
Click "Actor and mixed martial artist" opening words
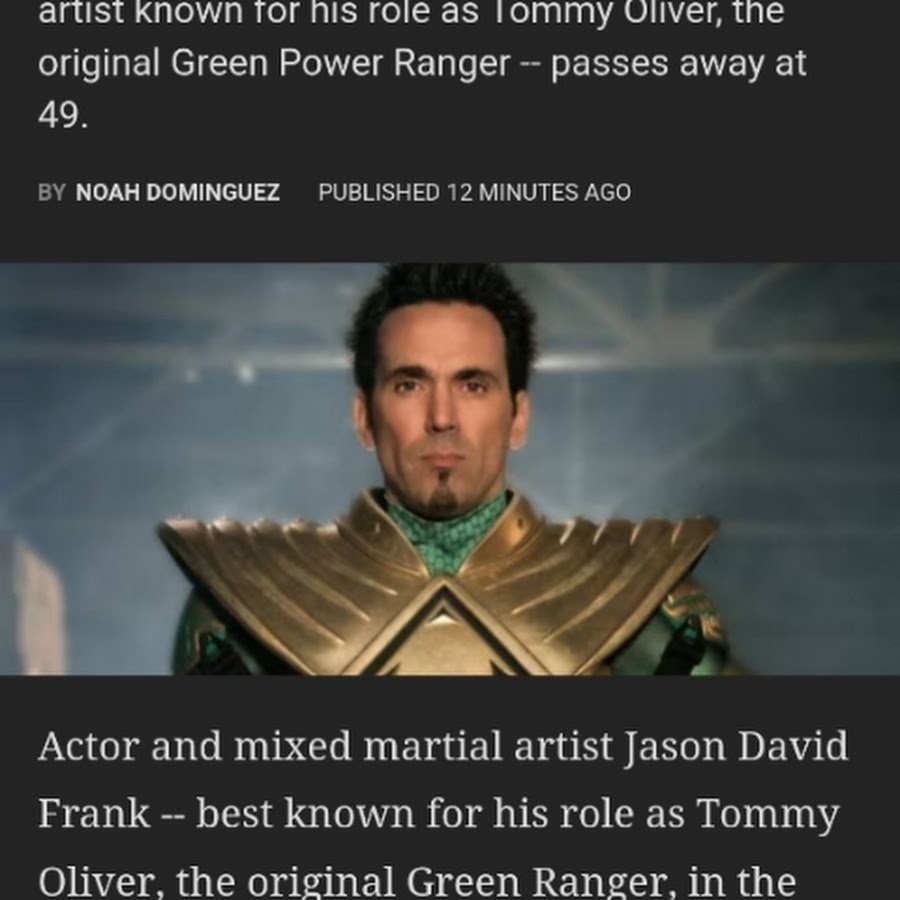coord(325,746)
